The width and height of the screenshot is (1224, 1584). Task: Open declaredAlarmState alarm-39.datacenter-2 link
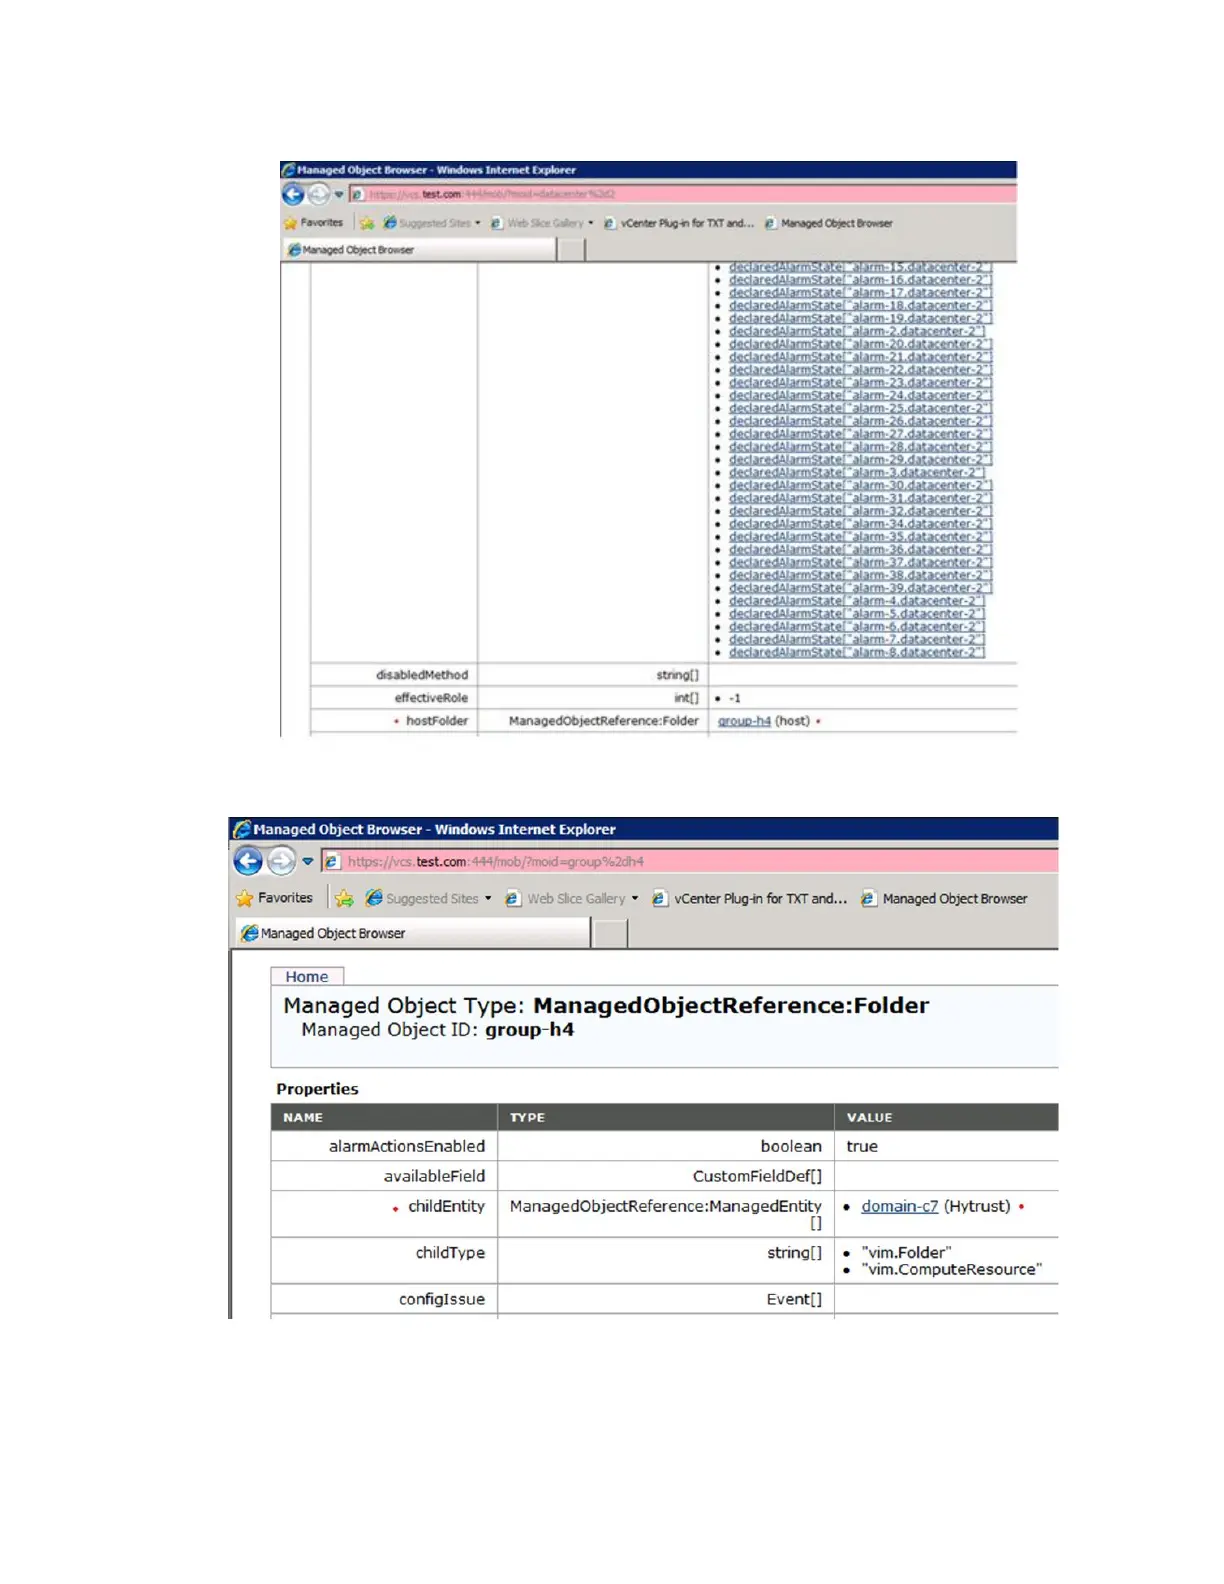click(x=859, y=588)
